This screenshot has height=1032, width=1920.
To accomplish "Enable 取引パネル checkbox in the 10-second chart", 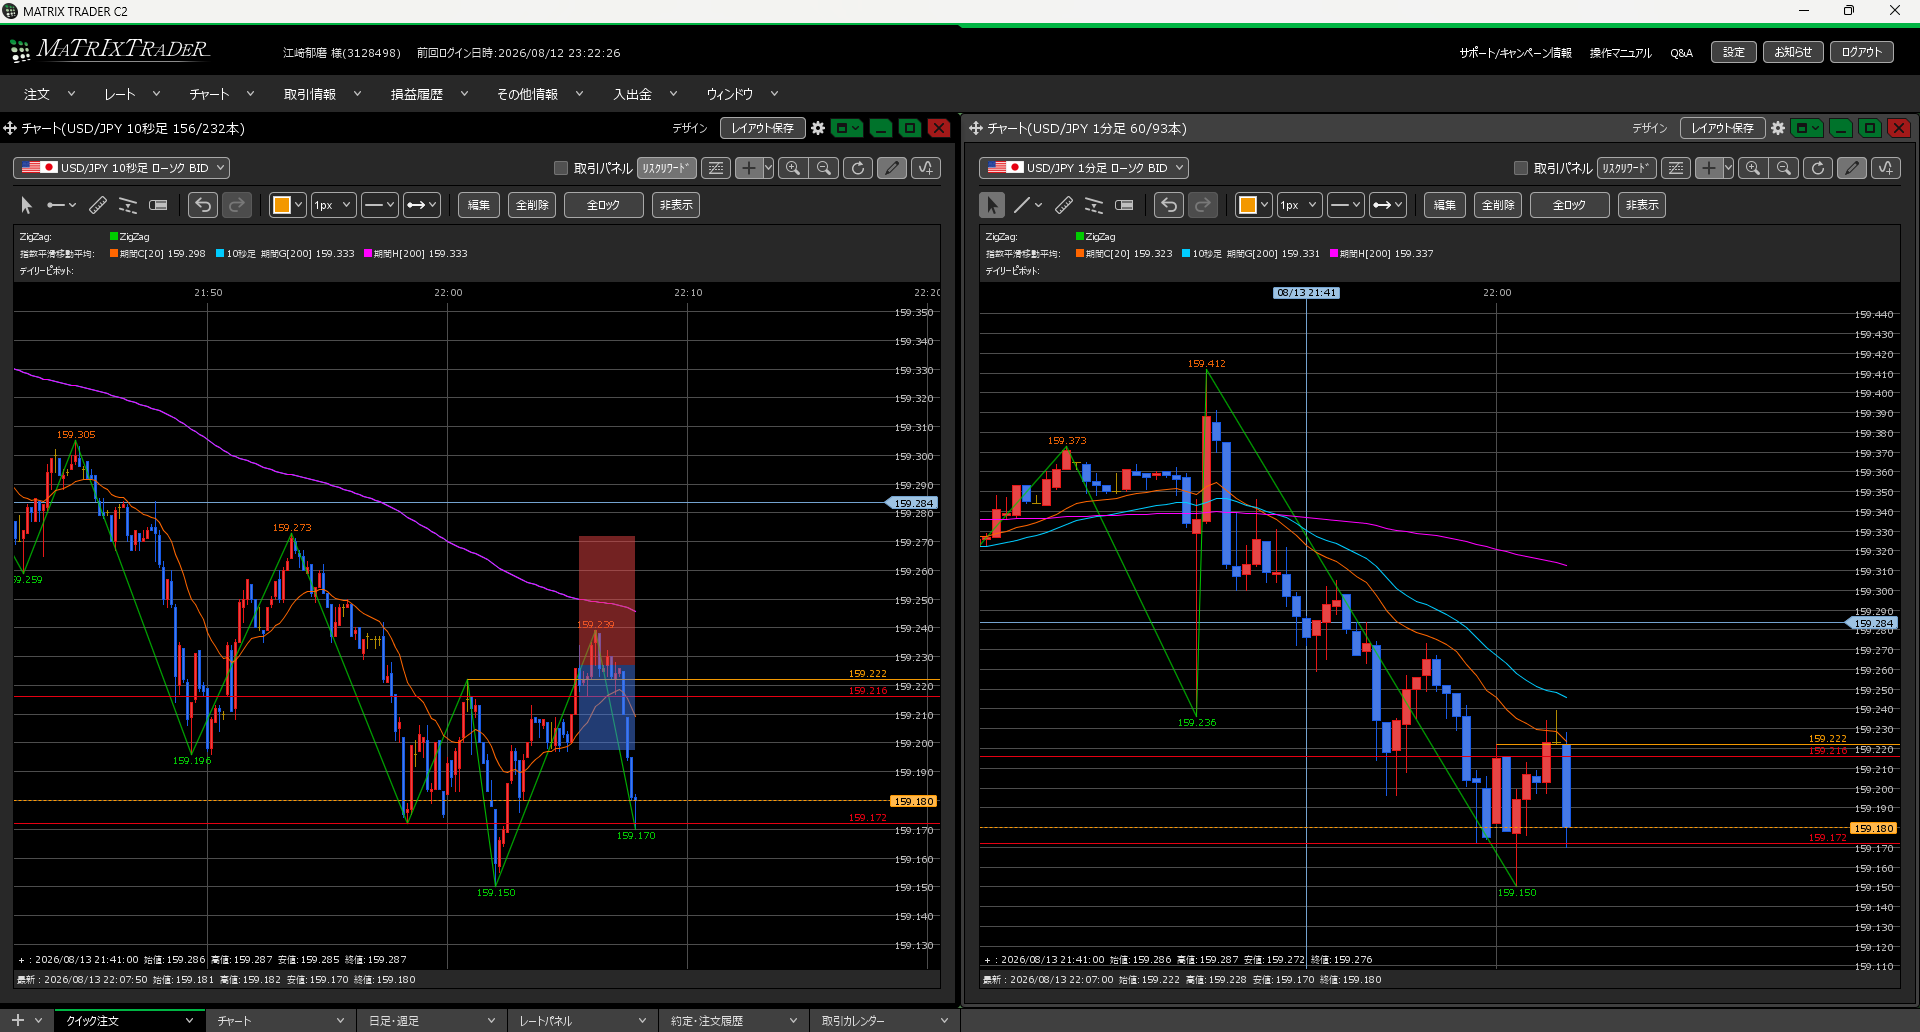I will pos(561,168).
